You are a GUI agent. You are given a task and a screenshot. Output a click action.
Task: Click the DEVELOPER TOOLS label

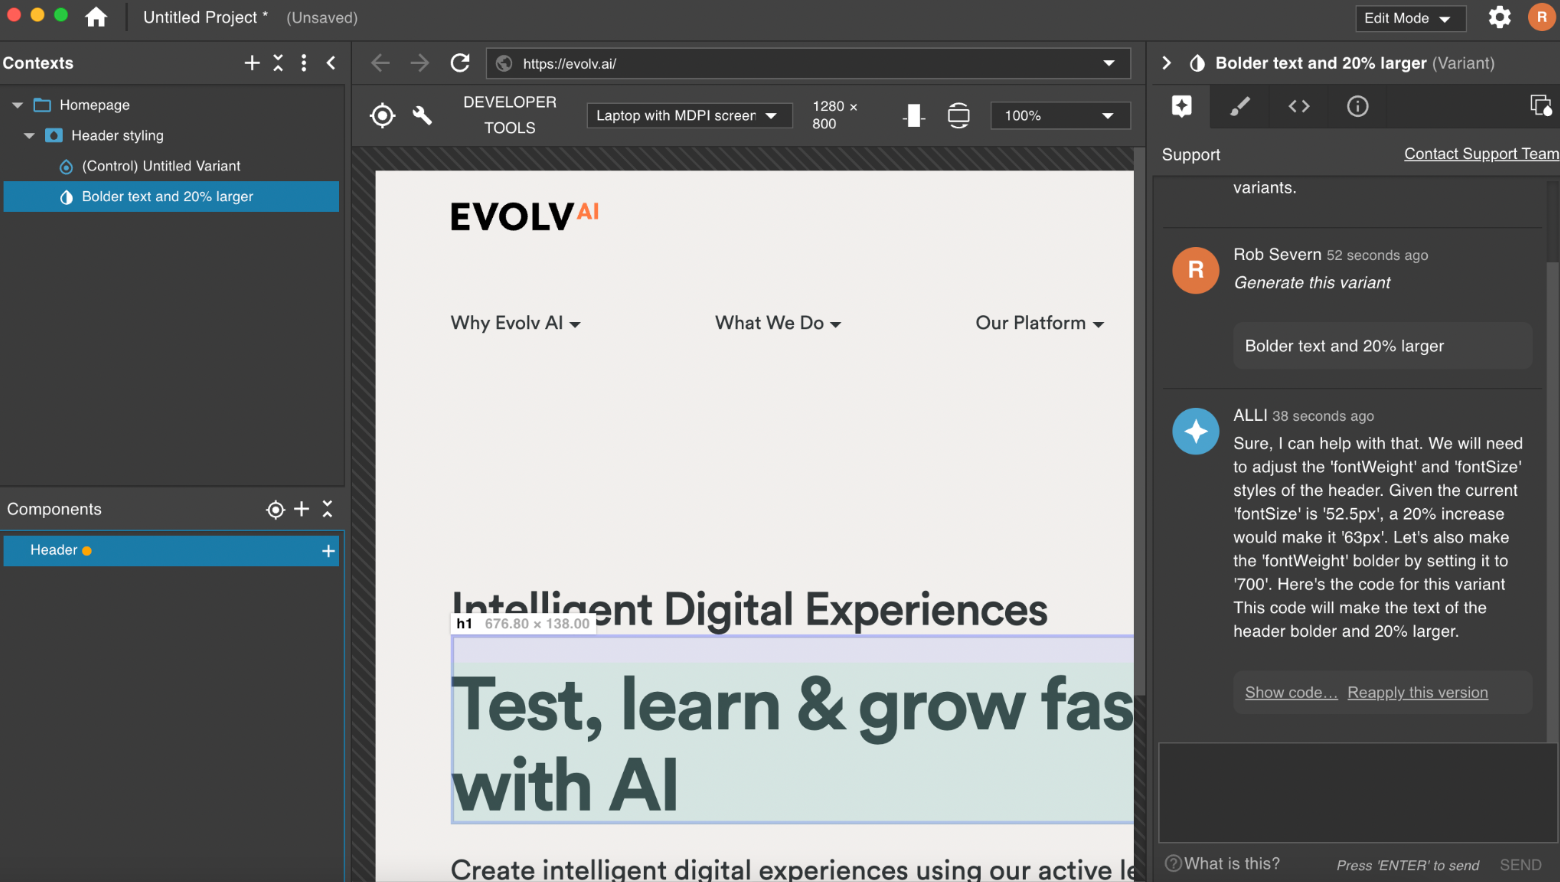[510, 115]
